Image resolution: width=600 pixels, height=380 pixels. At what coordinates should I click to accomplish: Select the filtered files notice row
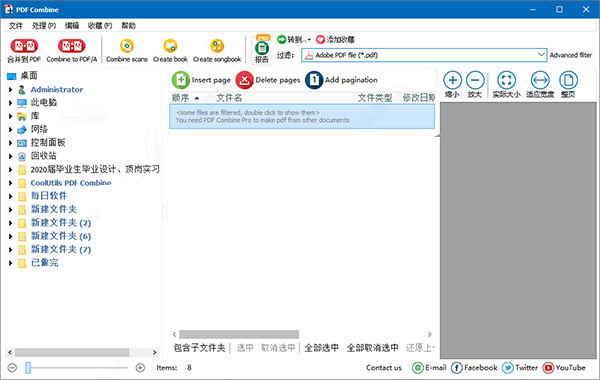[302, 116]
